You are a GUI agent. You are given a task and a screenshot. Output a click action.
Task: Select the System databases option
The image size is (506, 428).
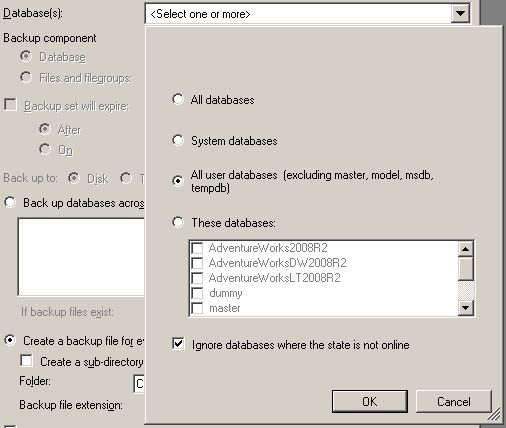(x=178, y=140)
